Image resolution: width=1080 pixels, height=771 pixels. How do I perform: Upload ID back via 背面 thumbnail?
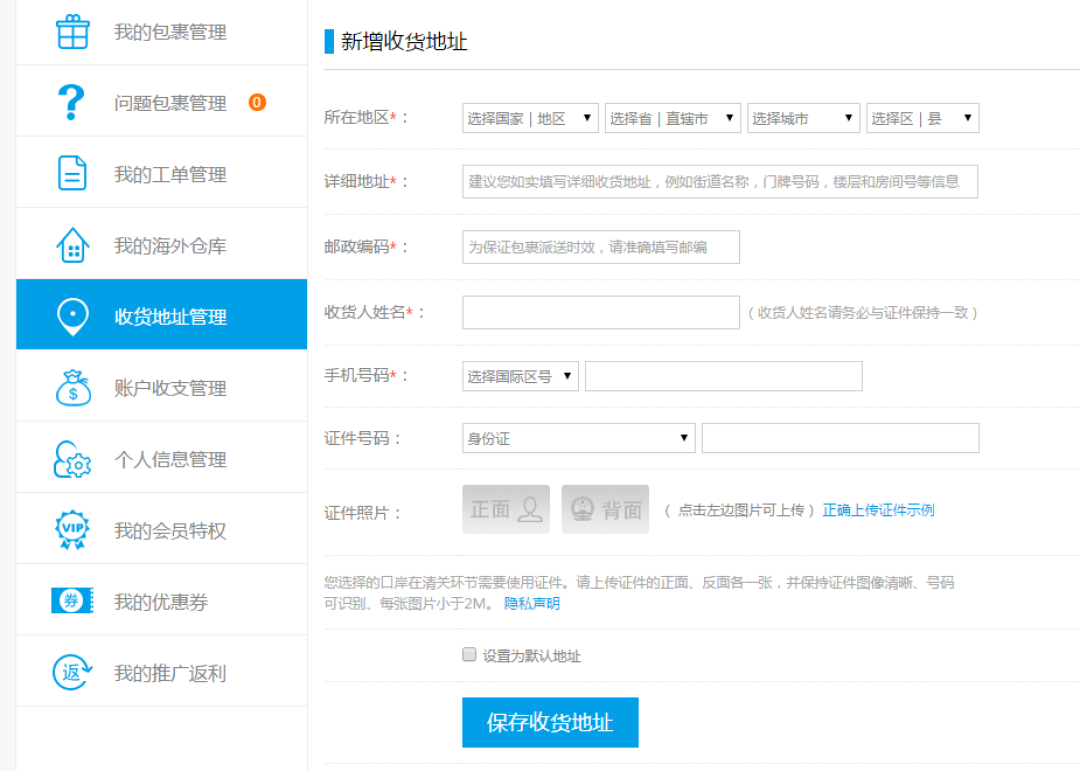[605, 509]
